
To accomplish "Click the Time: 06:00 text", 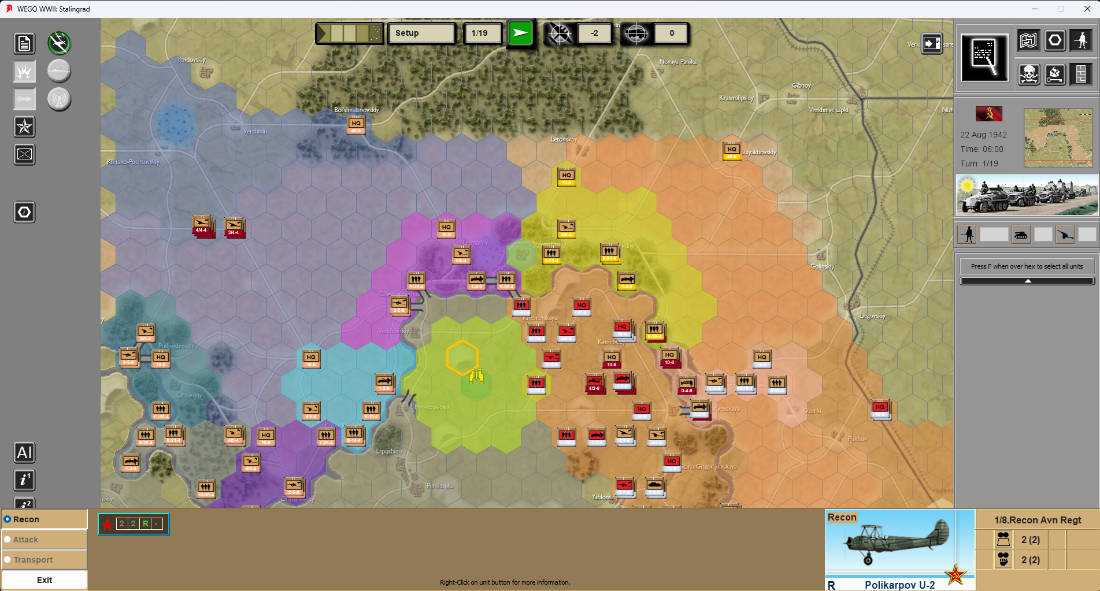I will (x=981, y=149).
